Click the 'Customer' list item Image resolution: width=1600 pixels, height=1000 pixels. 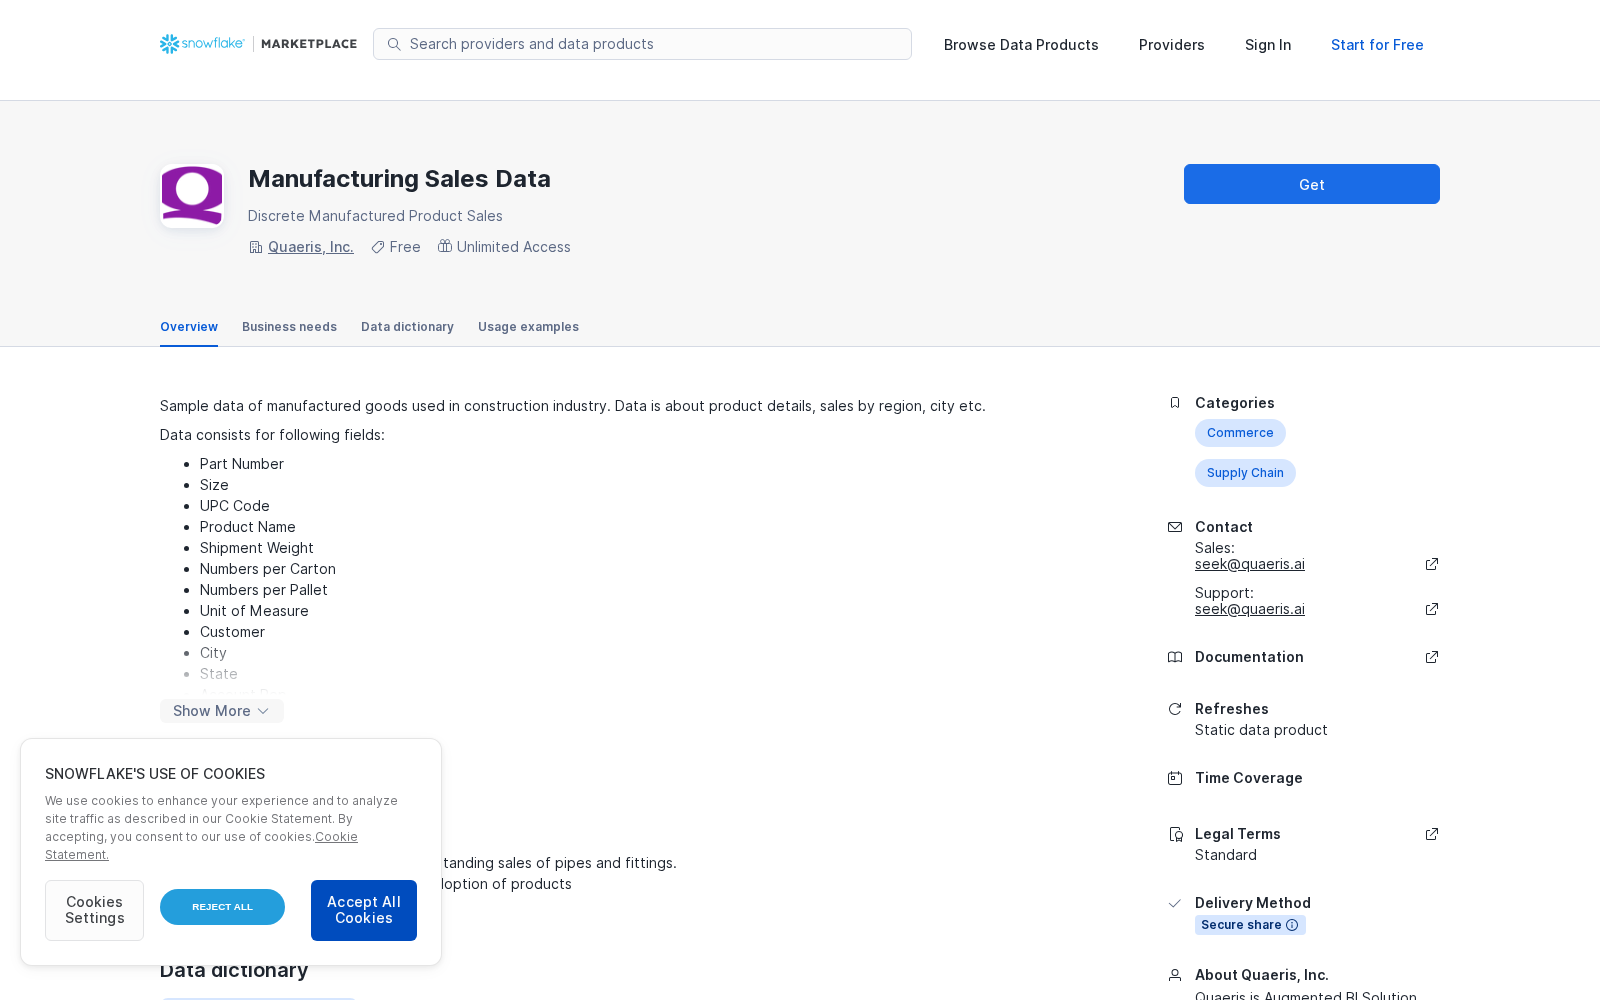coord(232,632)
